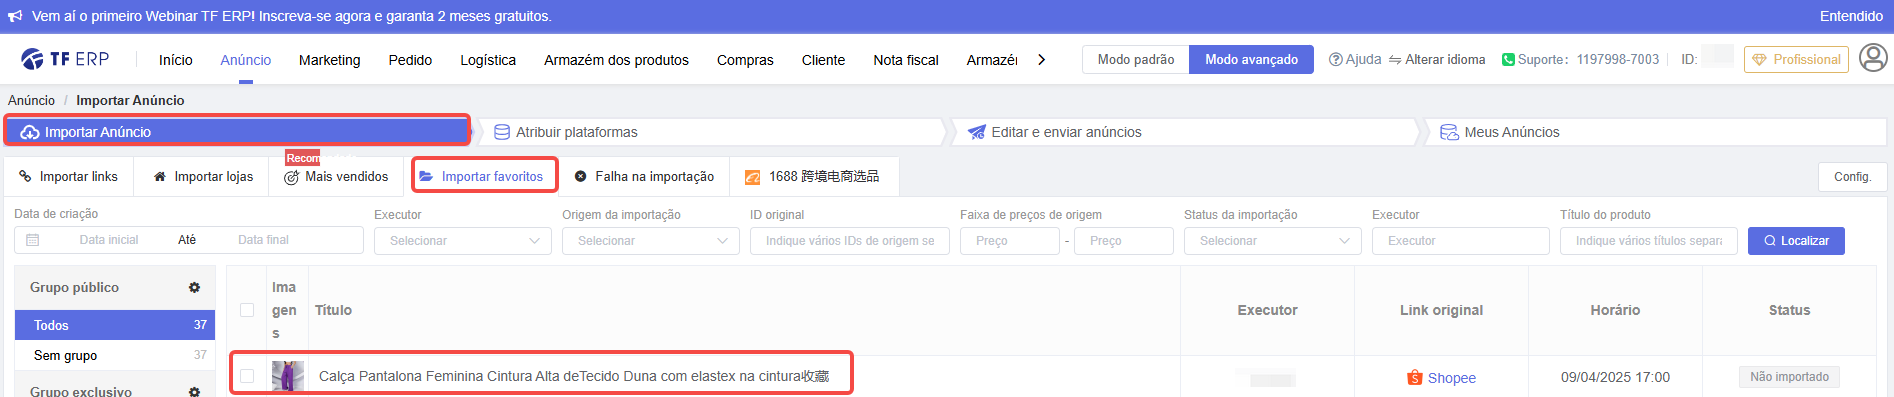Focus the ID original input field
Image resolution: width=1894 pixels, height=397 pixels.
pos(850,241)
